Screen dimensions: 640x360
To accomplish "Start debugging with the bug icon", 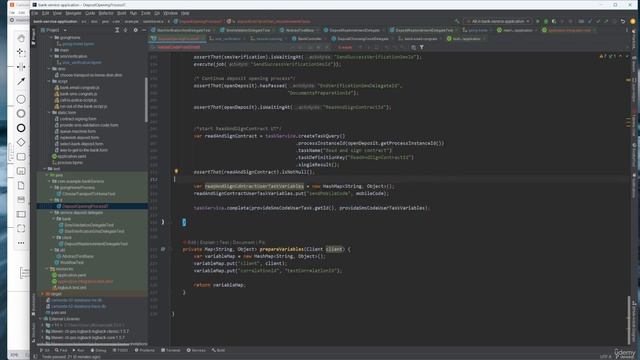I will click(x=546, y=21).
